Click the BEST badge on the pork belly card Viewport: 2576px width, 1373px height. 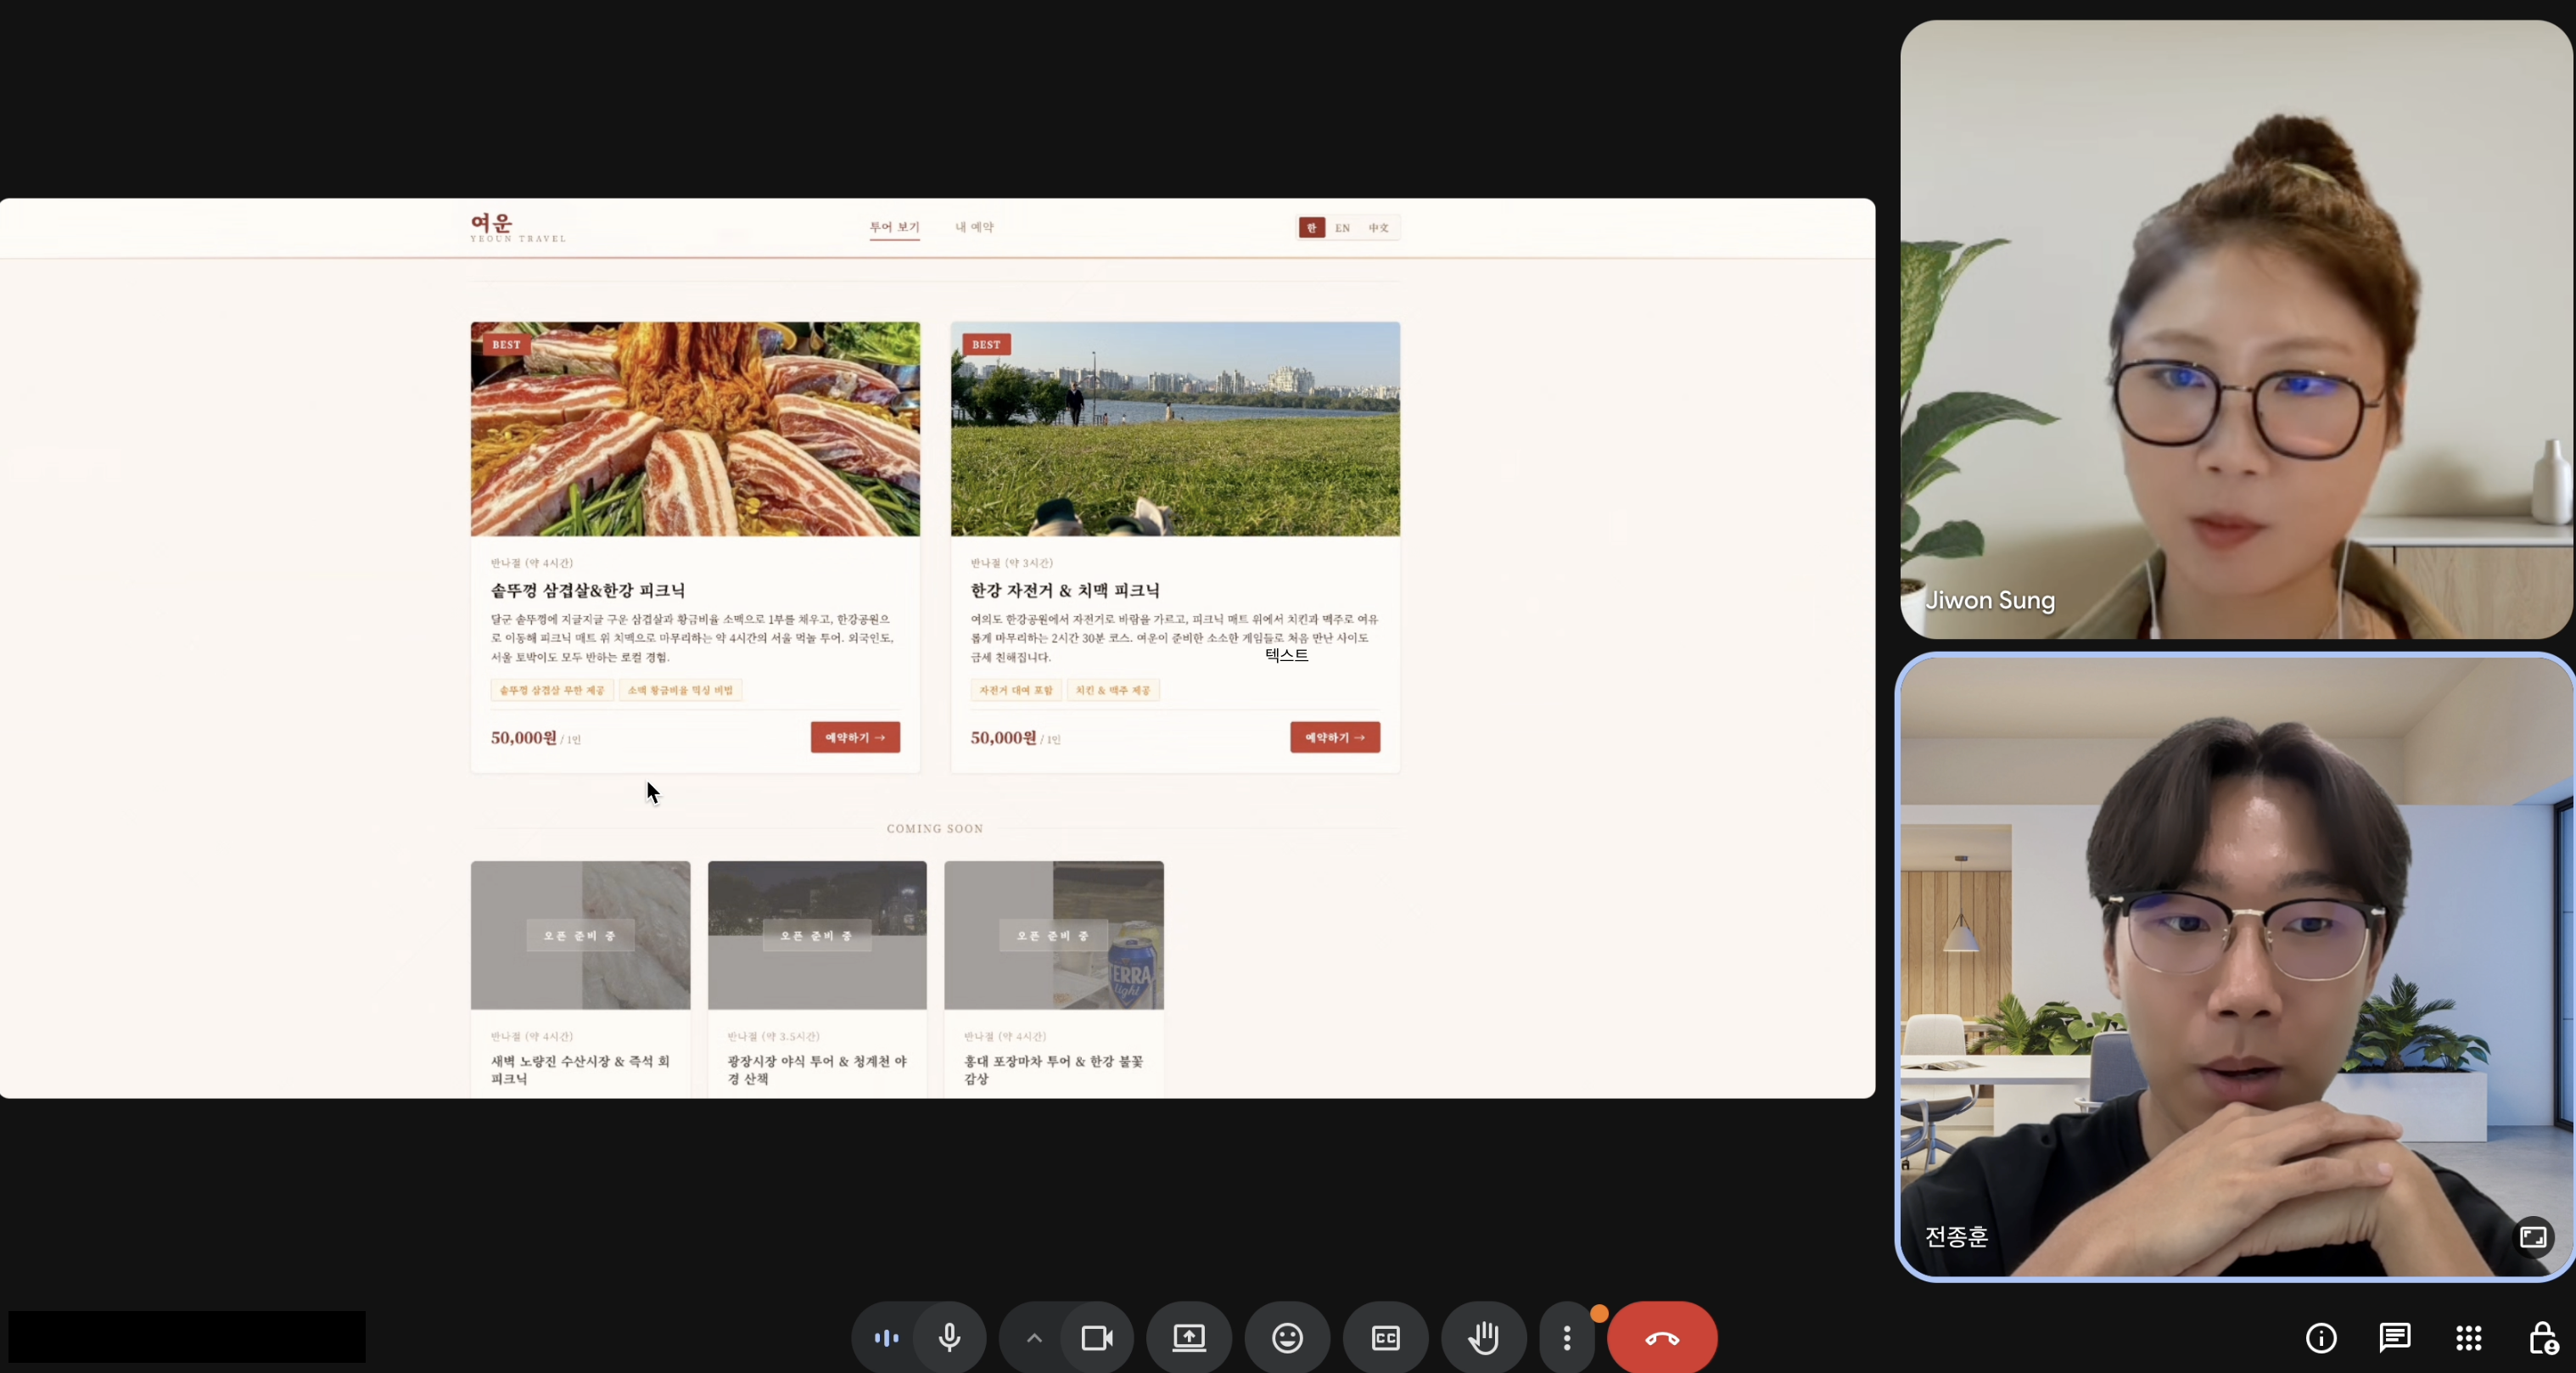tap(506, 345)
